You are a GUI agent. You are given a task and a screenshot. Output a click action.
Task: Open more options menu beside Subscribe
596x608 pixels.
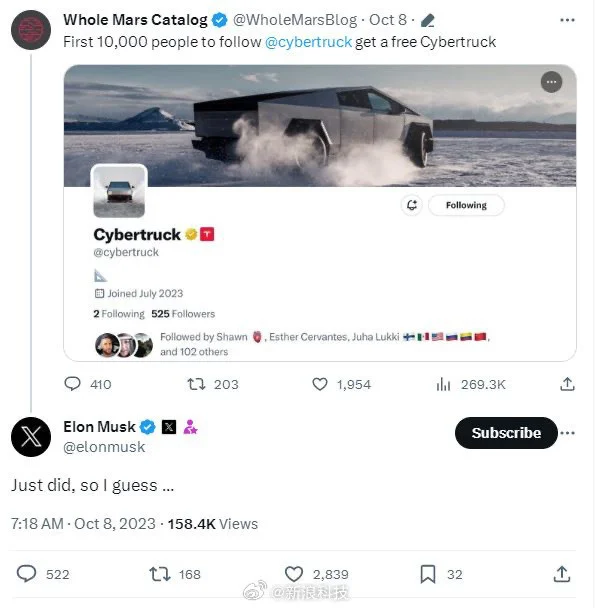click(x=568, y=433)
